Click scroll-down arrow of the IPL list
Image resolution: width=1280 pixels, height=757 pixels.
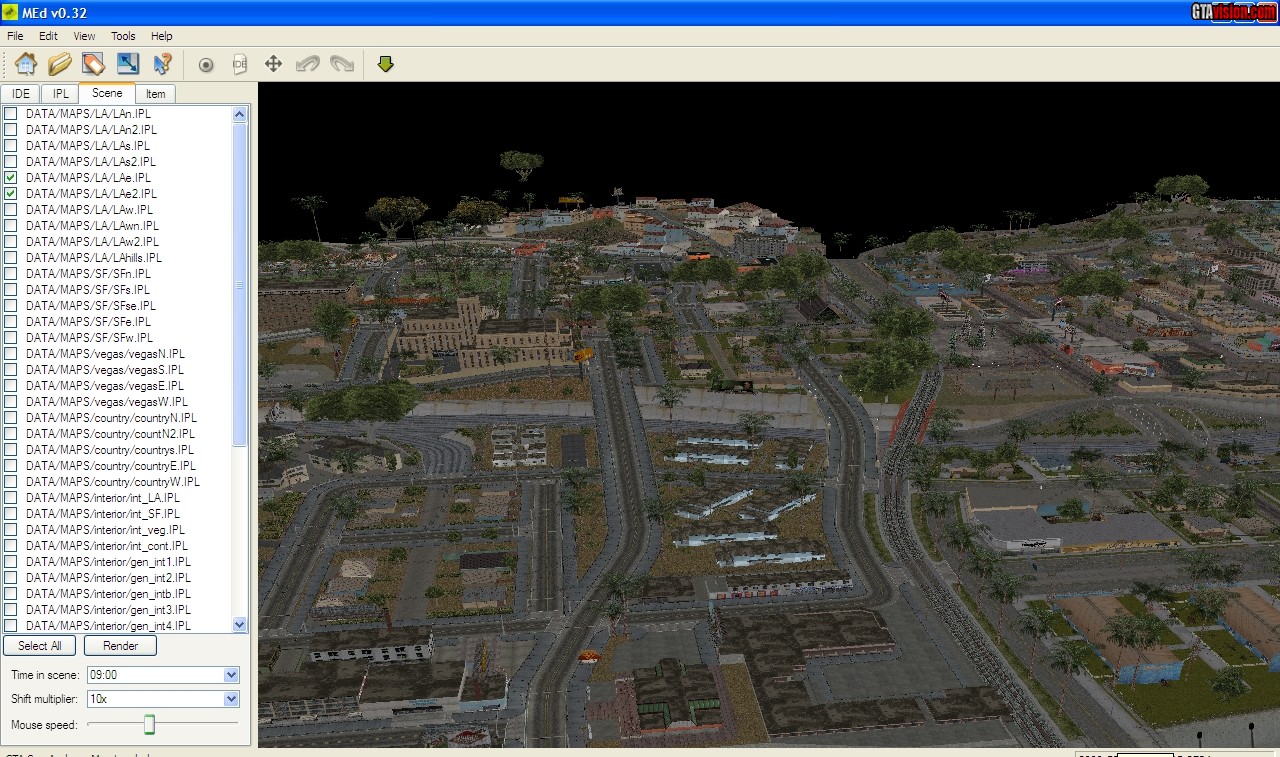point(240,625)
